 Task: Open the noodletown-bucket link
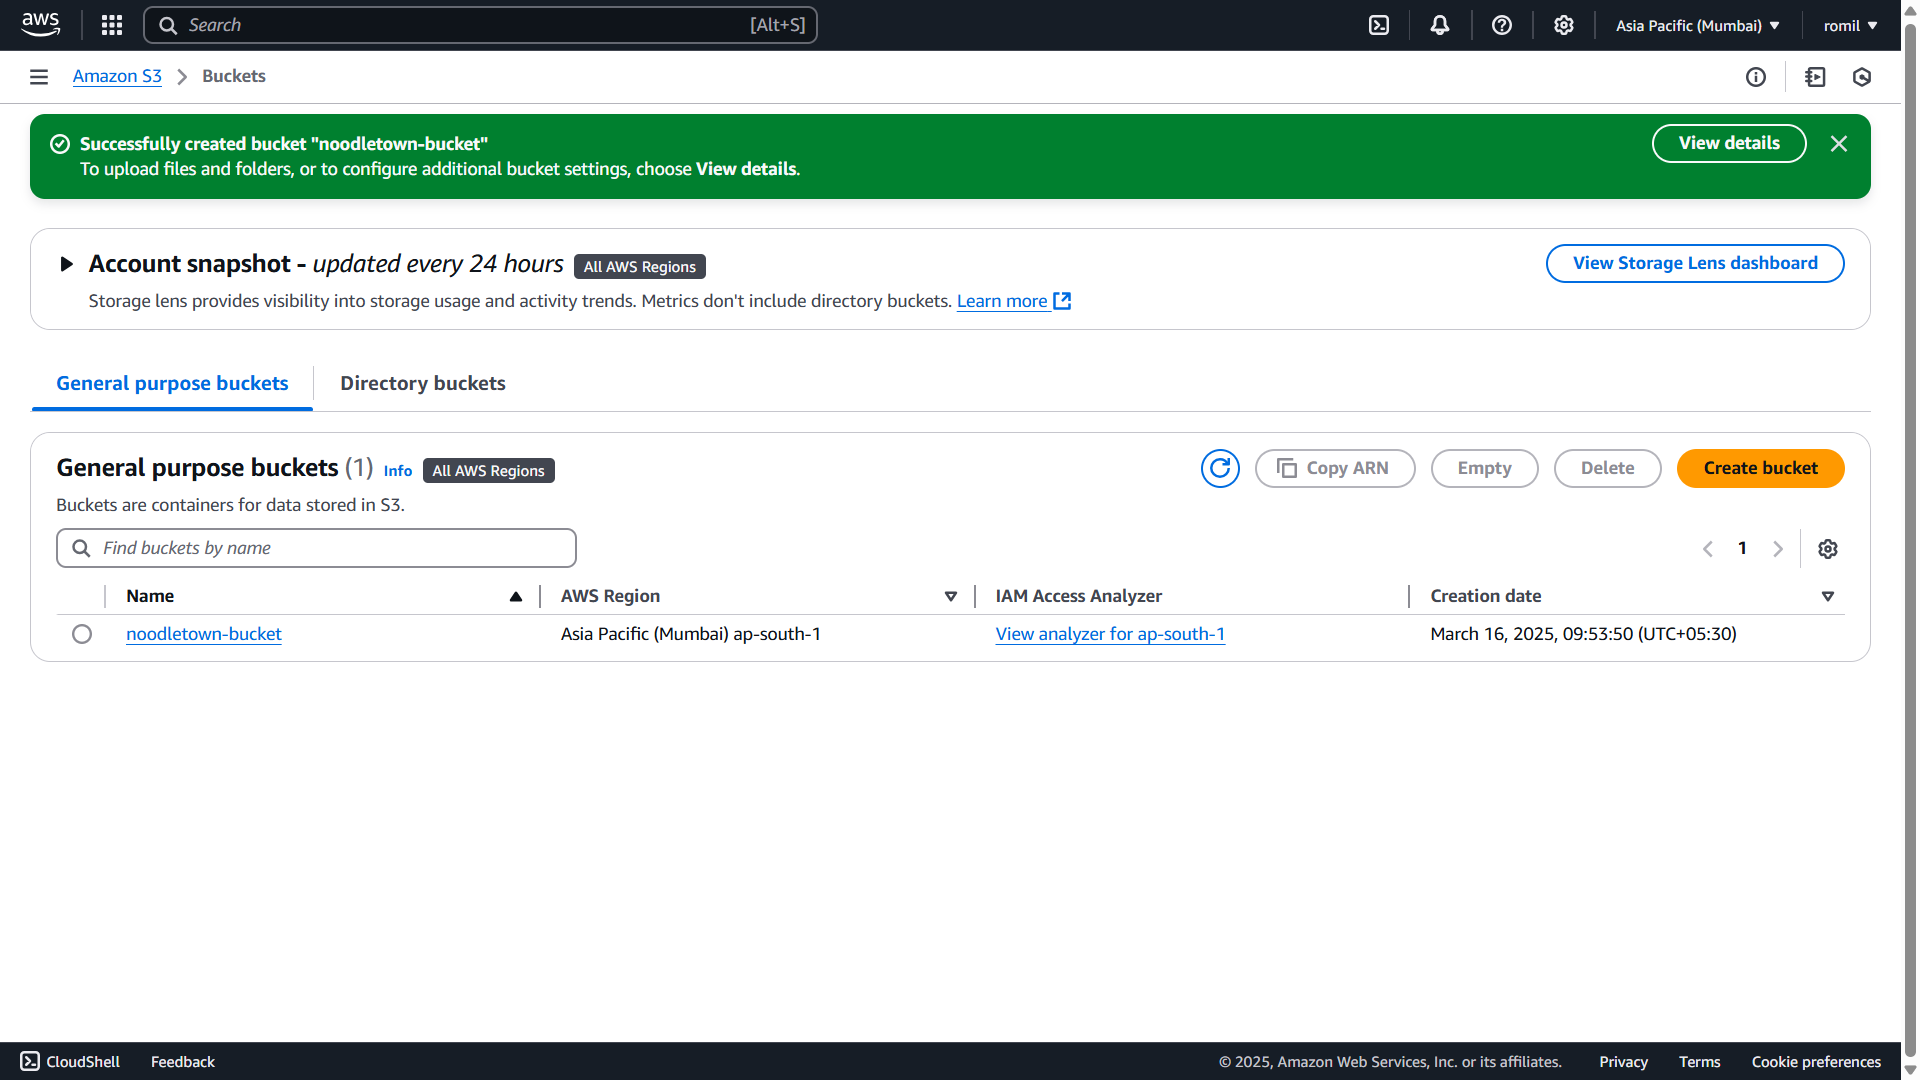204,634
